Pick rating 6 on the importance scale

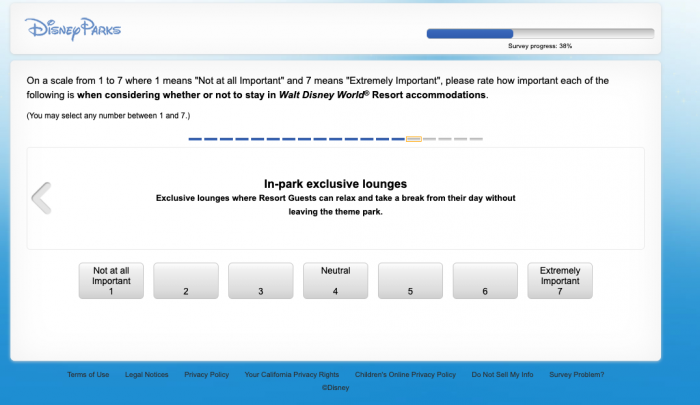coord(485,281)
